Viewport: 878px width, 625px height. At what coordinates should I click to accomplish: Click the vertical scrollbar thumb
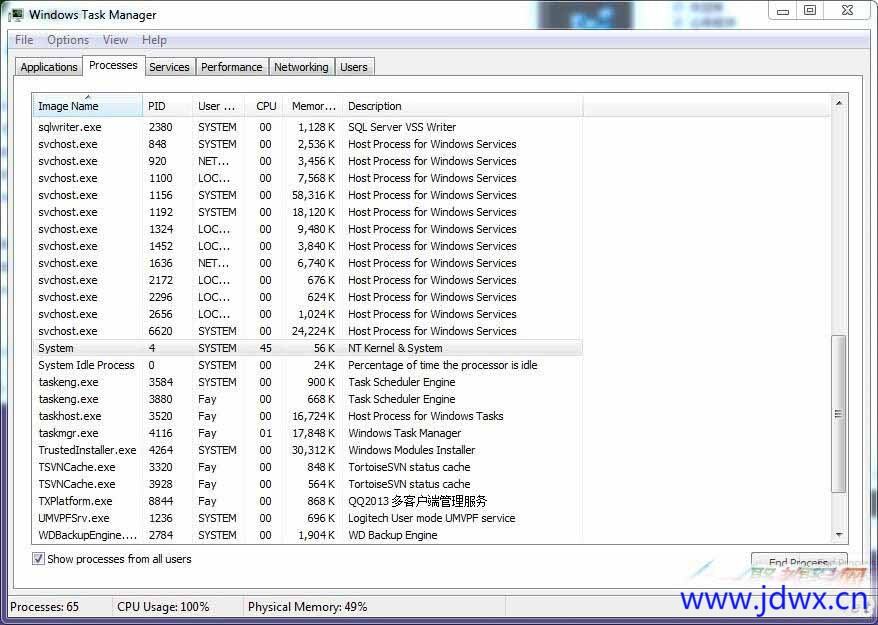coord(838,413)
